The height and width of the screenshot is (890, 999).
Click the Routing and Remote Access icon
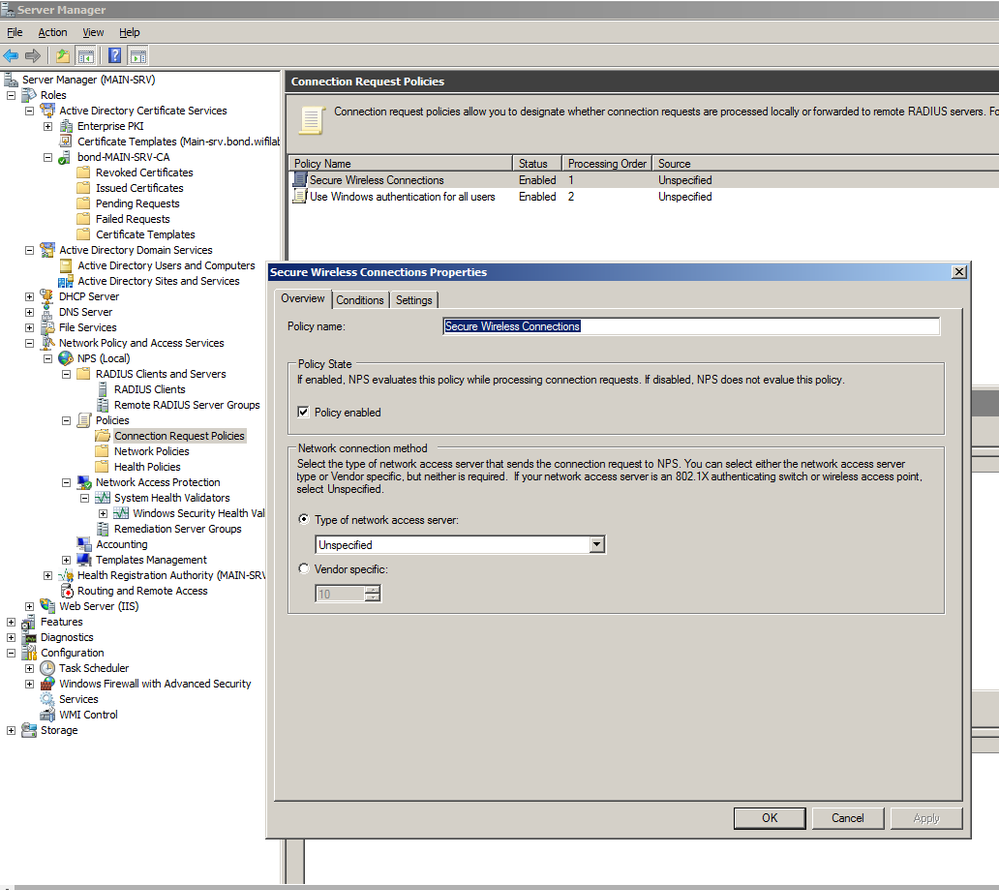(67, 591)
